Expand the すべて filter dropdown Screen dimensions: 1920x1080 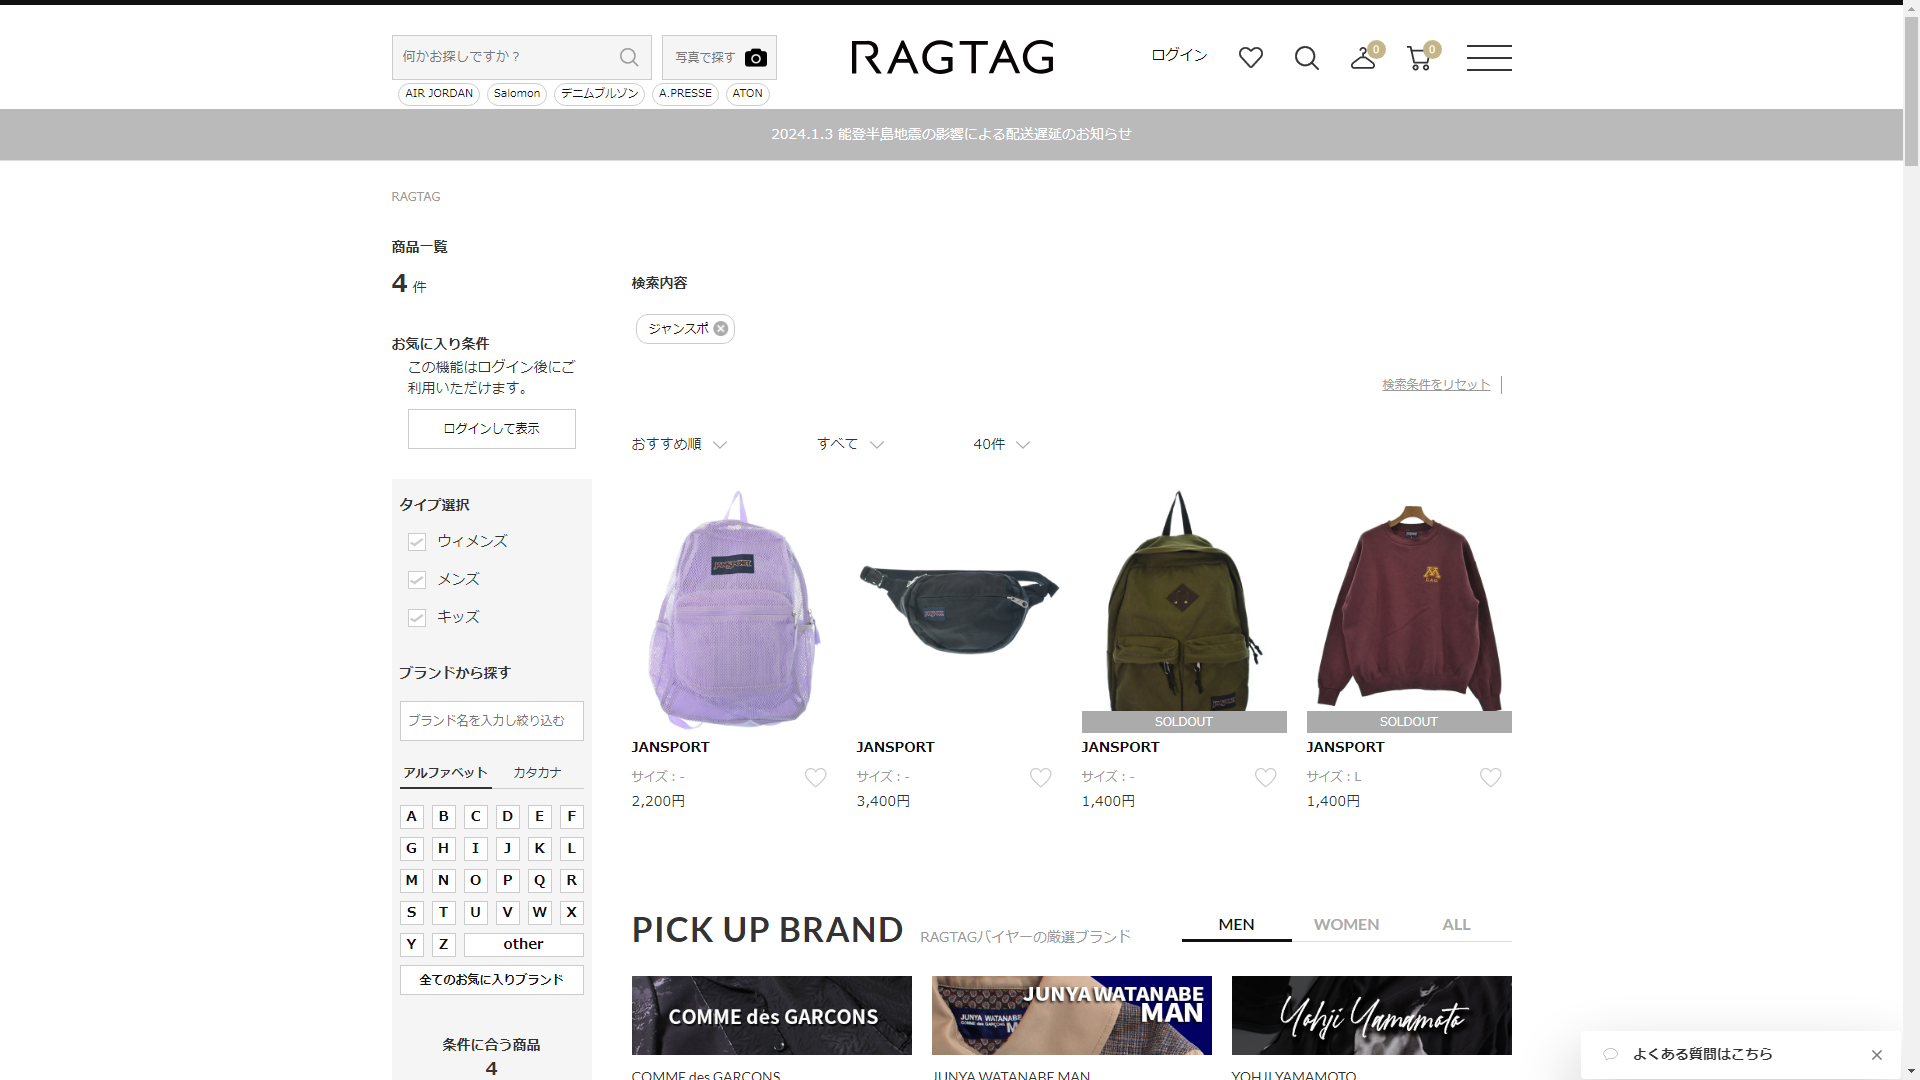click(x=849, y=444)
